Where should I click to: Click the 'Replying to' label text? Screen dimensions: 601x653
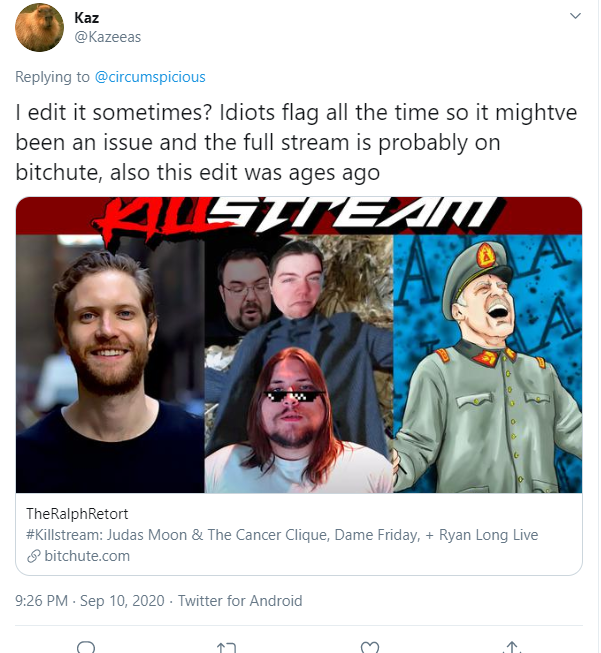coord(52,77)
